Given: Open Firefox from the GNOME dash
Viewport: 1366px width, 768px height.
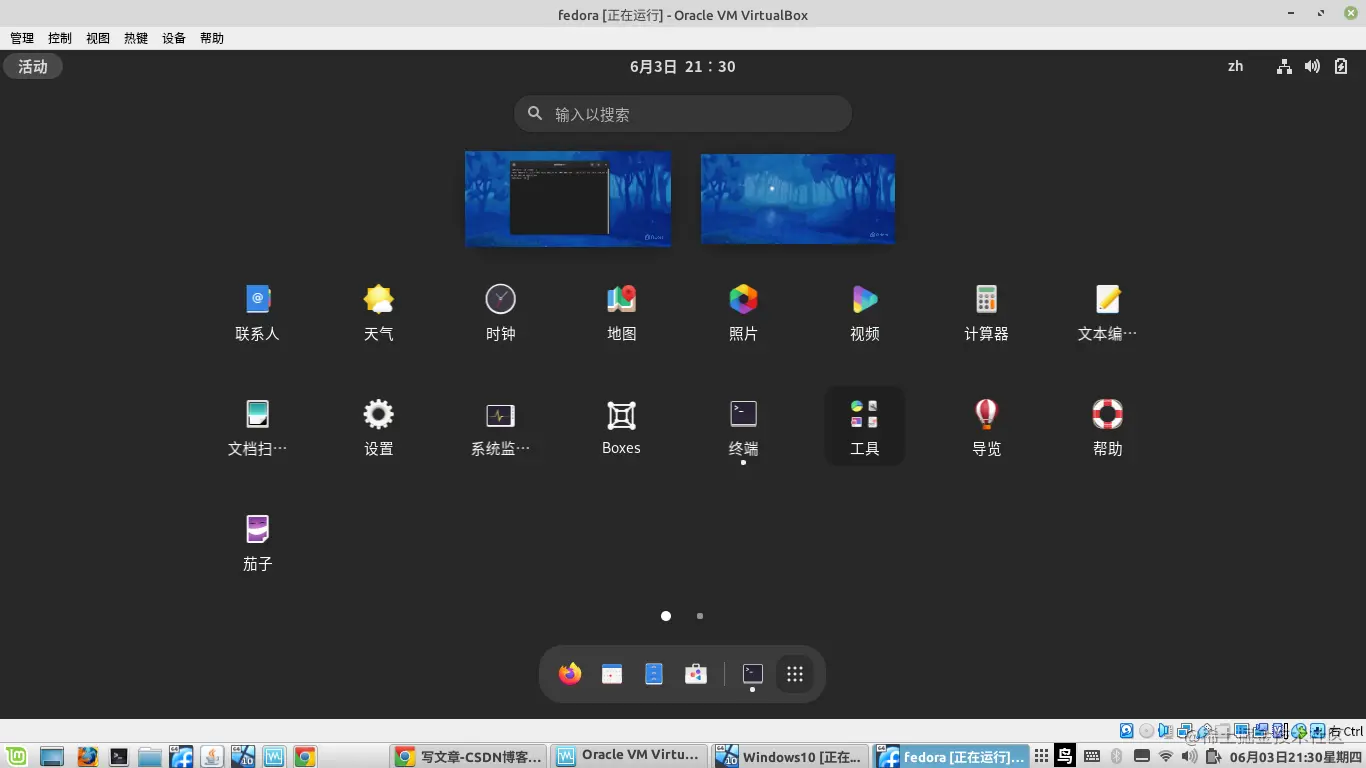Looking at the screenshot, I should coord(570,674).
